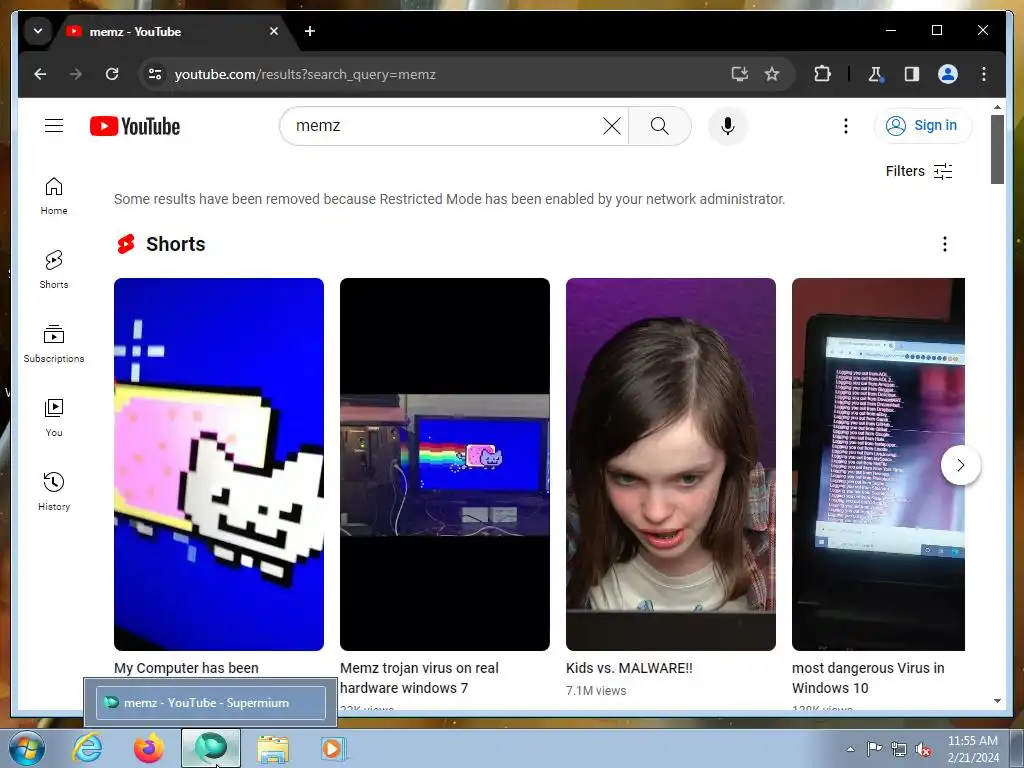Go to Home in sidebar
1024x768 pixels.
point(54,196)
